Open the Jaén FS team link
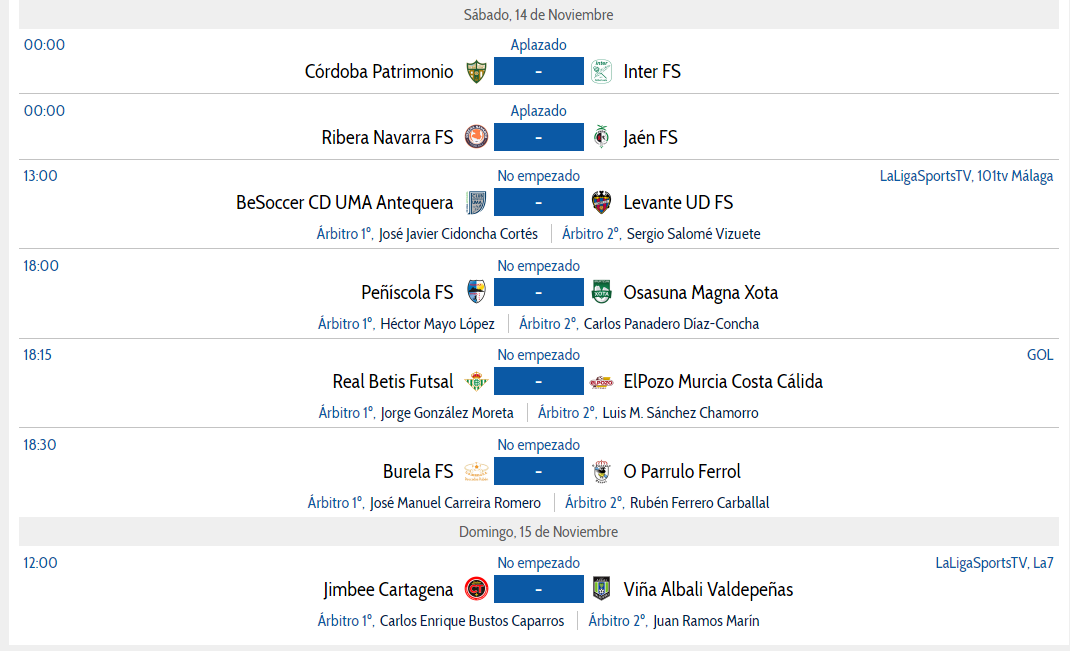The image size is (1070, 651). [x=650, y=138]
